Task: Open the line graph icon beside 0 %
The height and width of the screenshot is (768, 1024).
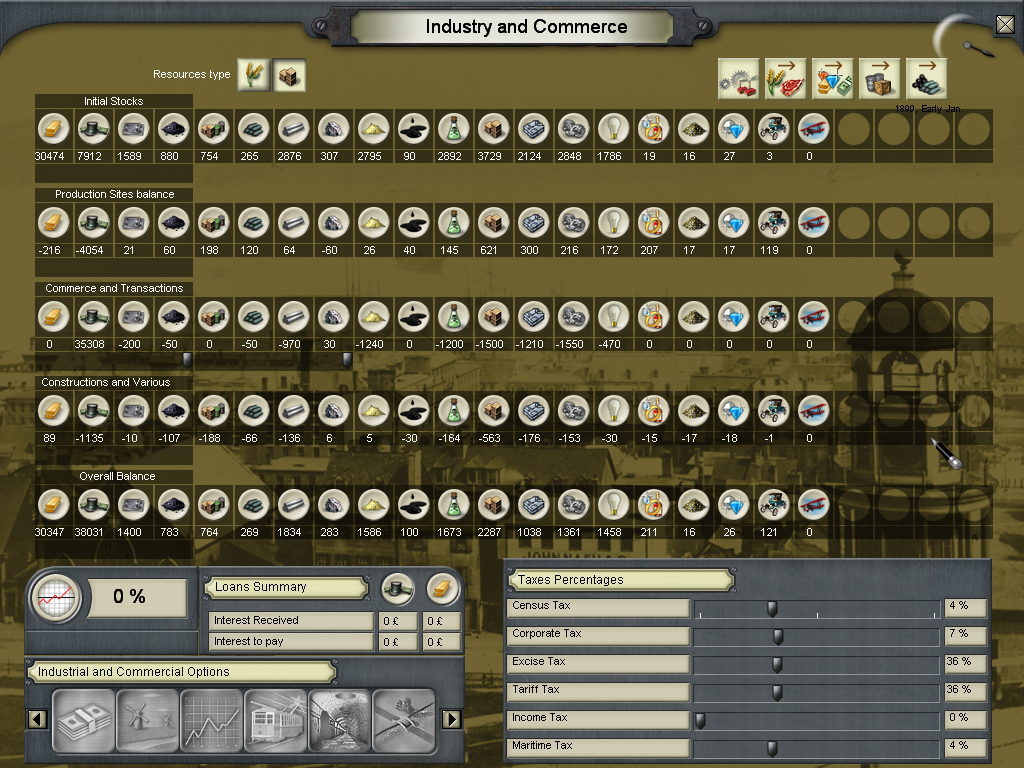Action: [54, 598]
